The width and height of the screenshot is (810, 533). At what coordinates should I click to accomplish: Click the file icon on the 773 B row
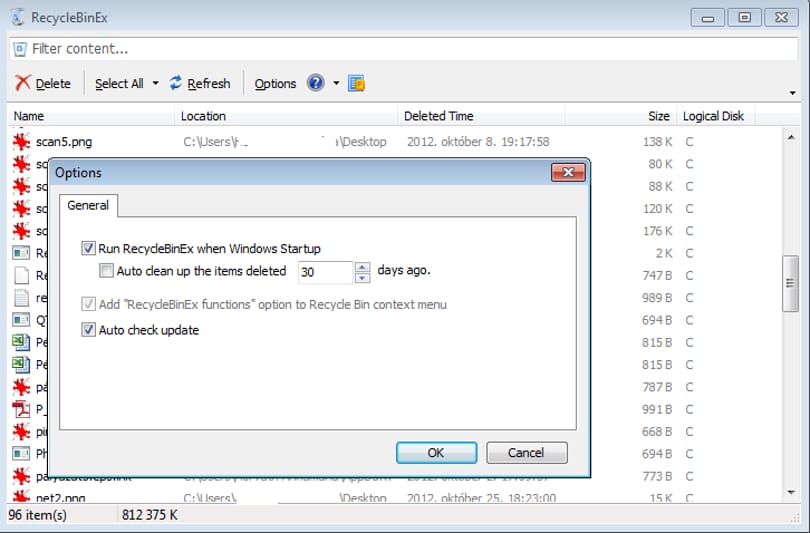(21, 476)
